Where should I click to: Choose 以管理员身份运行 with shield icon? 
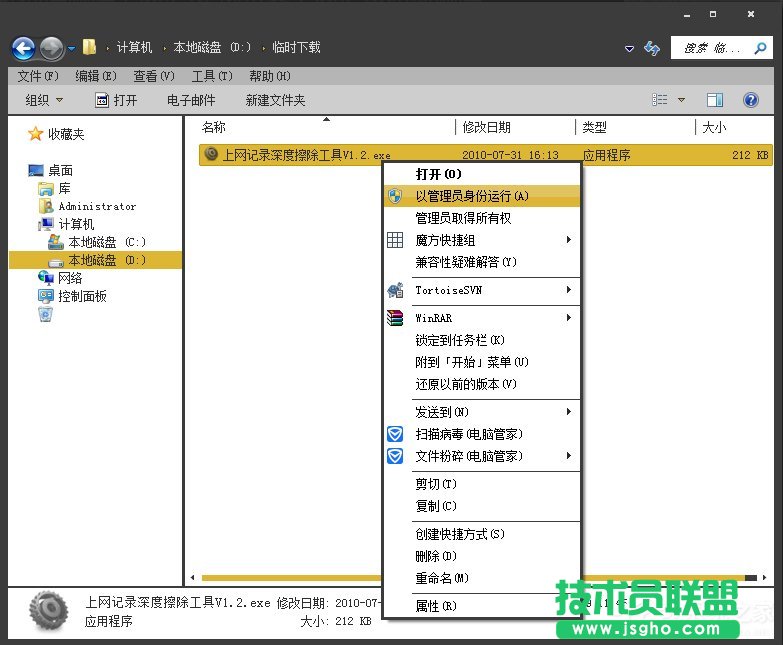471,196
